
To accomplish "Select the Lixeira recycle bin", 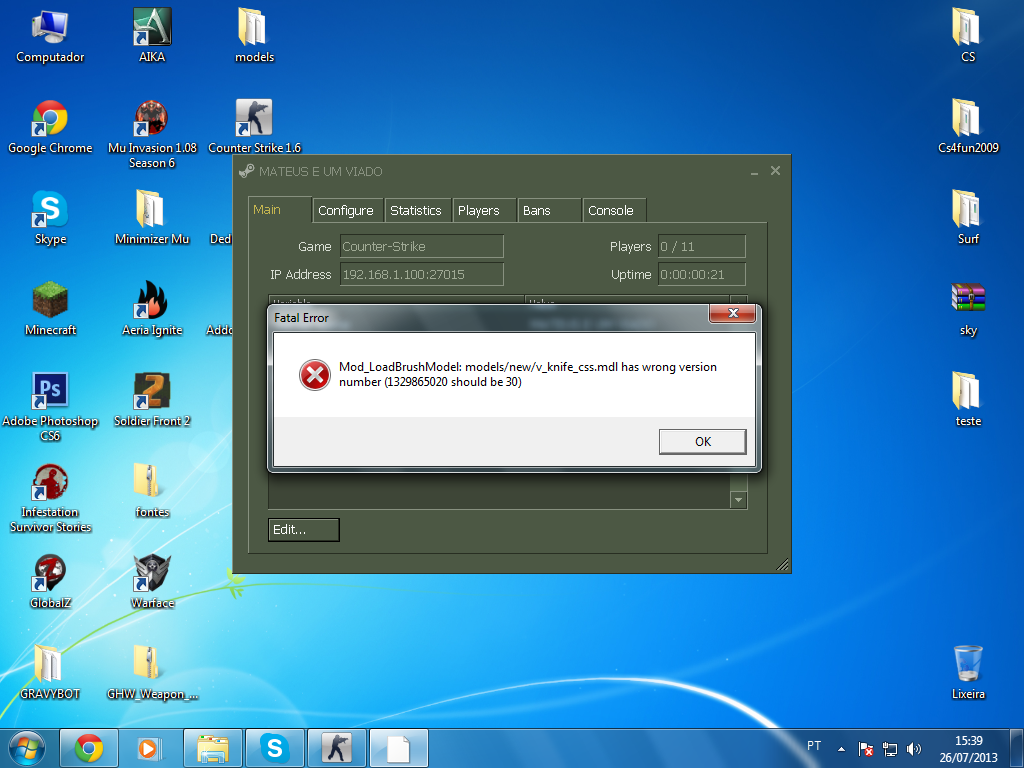I will click(967, 664).
